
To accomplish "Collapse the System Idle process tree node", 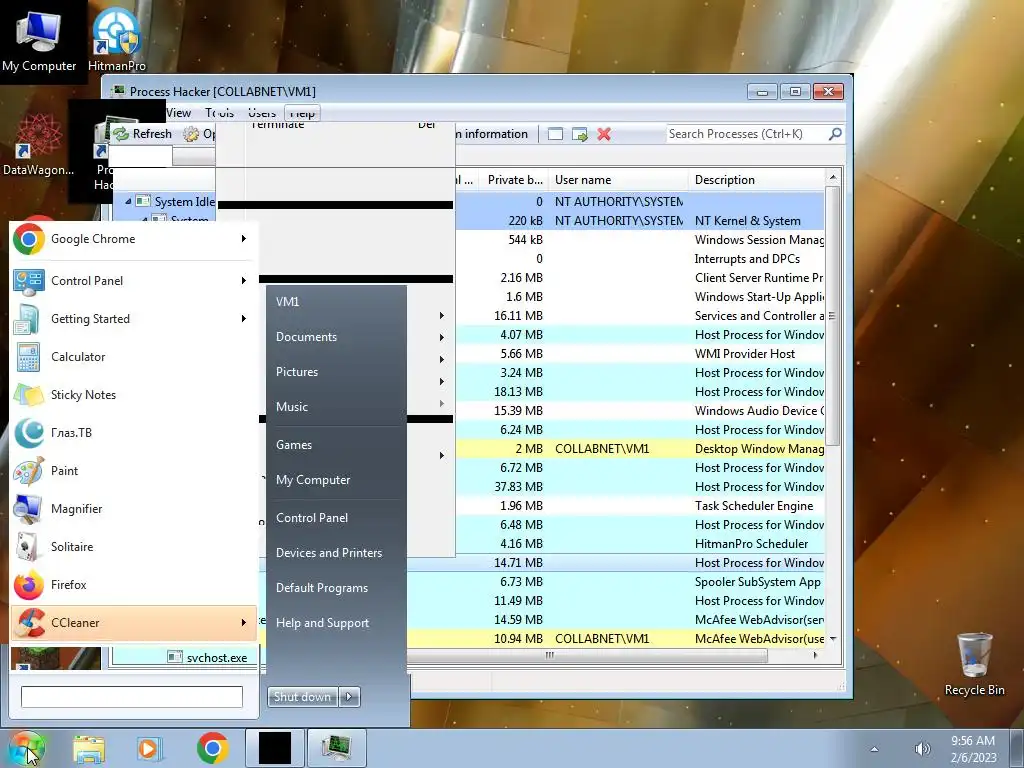I will [128, 201].
